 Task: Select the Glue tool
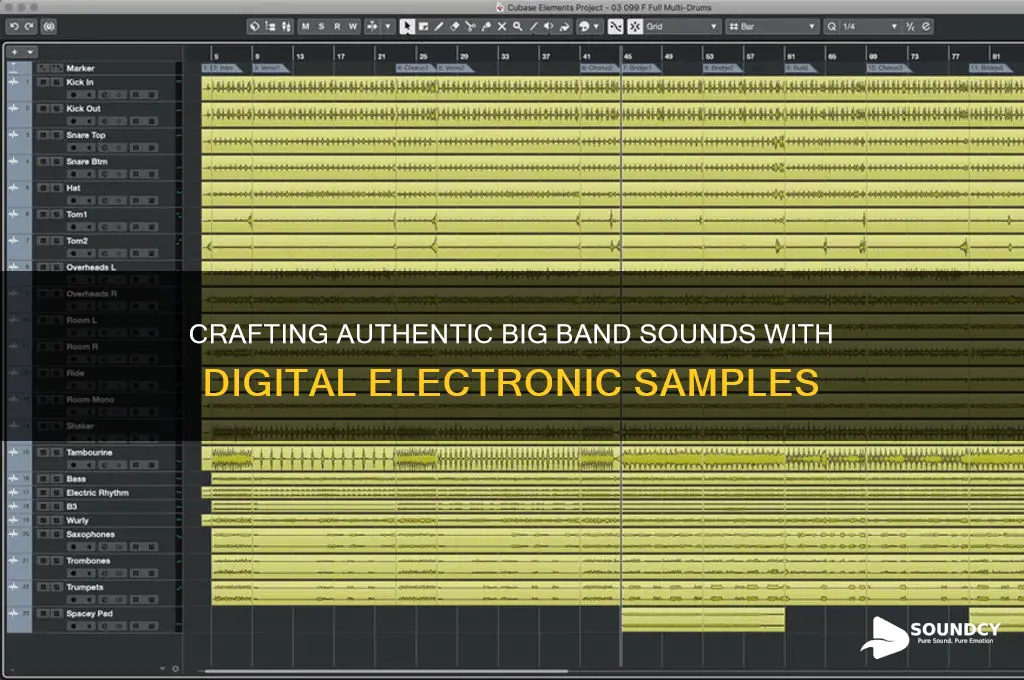point(486,26)
